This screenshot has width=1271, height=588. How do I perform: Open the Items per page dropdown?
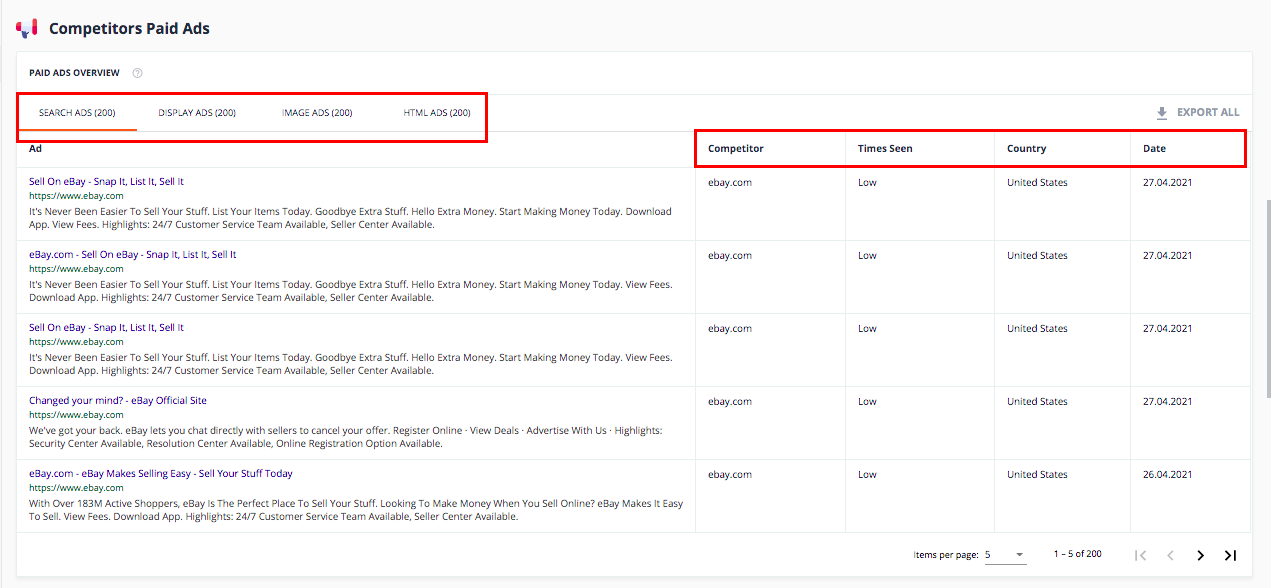[1005, 555]
